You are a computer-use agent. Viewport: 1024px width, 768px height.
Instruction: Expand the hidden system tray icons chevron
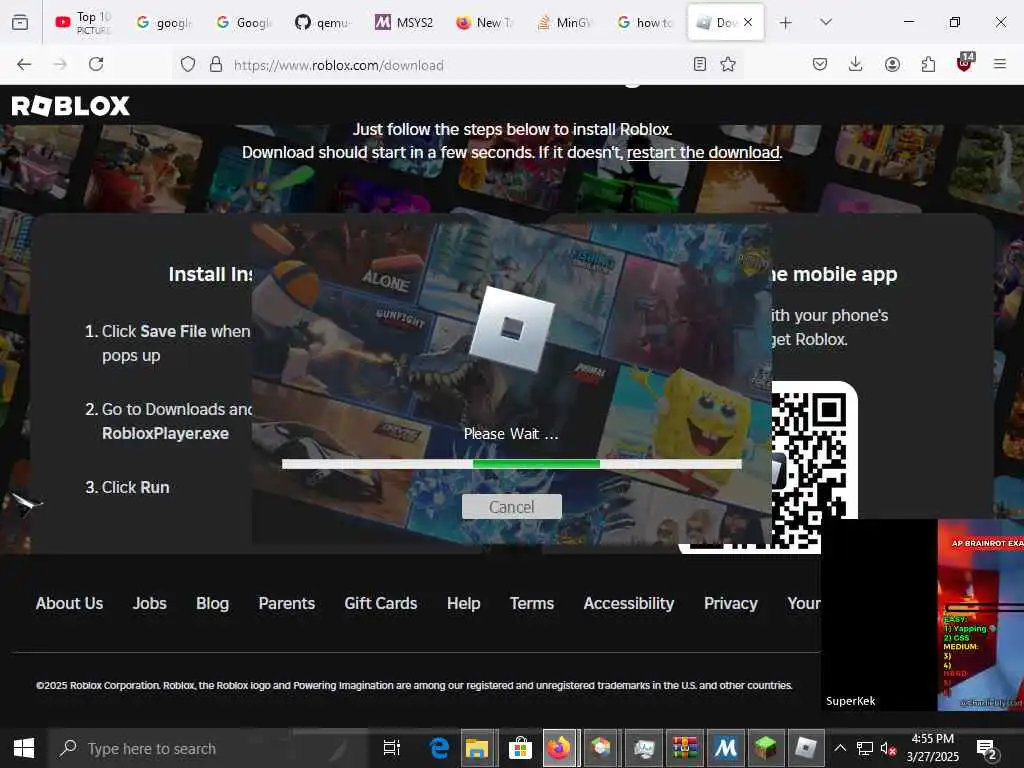(840, 748)
